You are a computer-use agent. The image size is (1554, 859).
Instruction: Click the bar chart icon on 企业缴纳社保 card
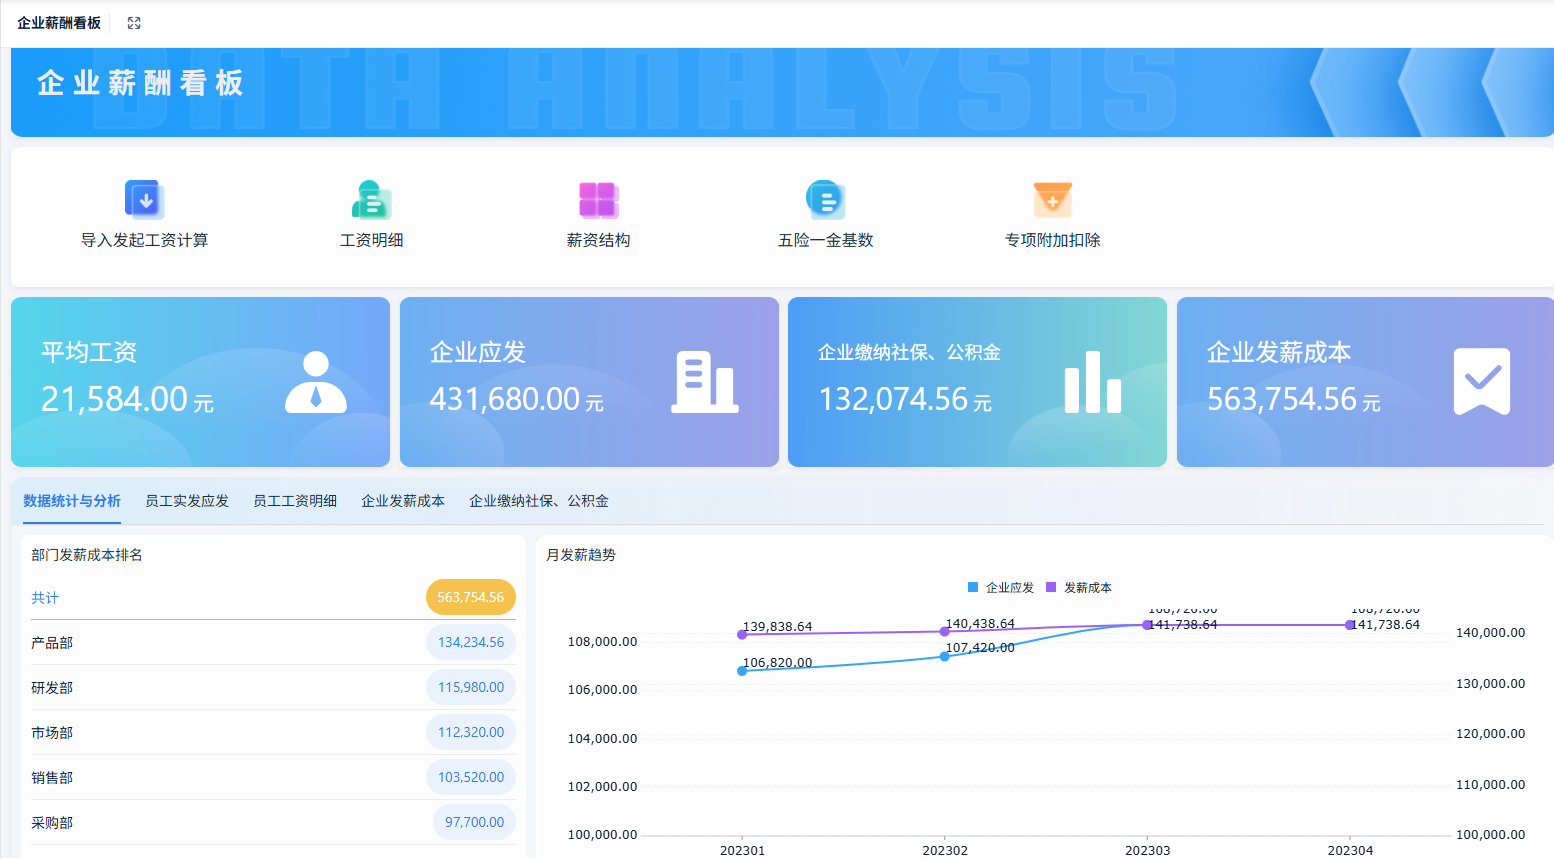click(1092, 383)
